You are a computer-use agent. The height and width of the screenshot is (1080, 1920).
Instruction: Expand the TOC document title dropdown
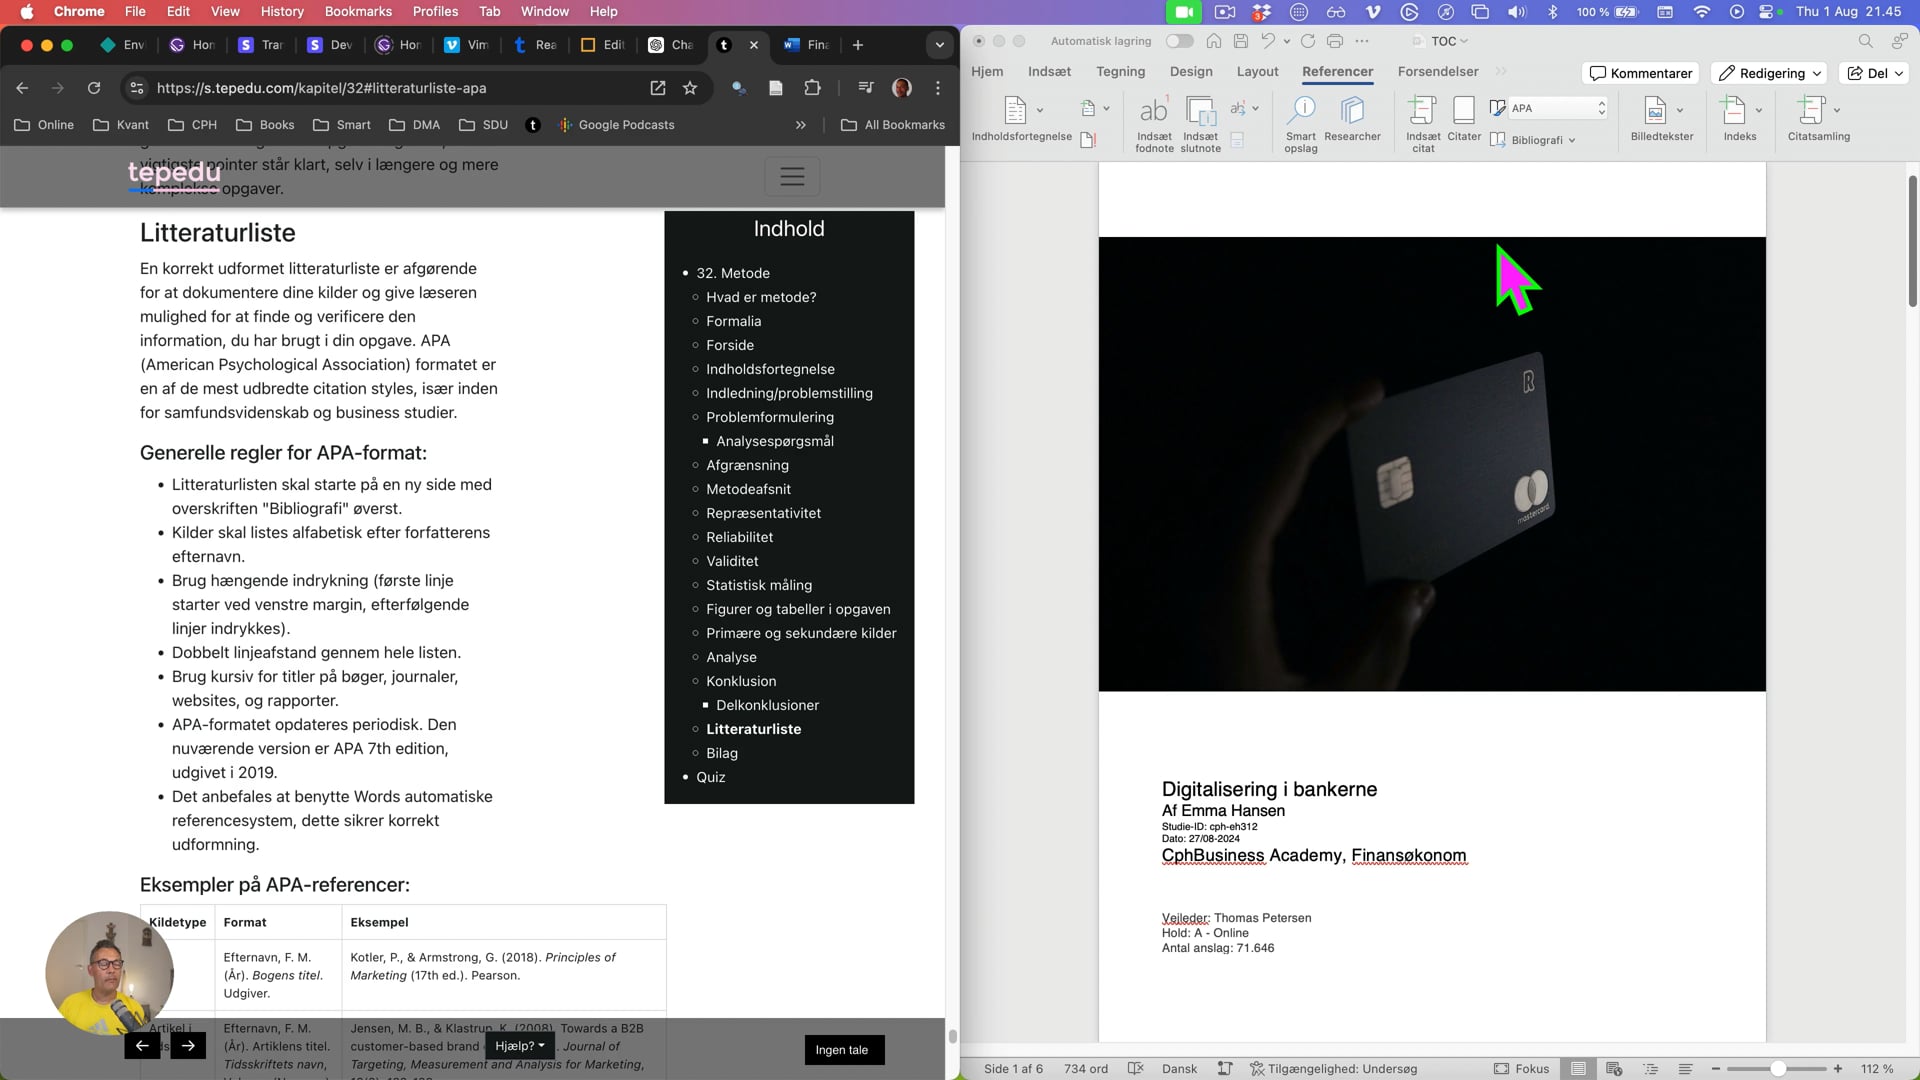(x=1464, y=41)
